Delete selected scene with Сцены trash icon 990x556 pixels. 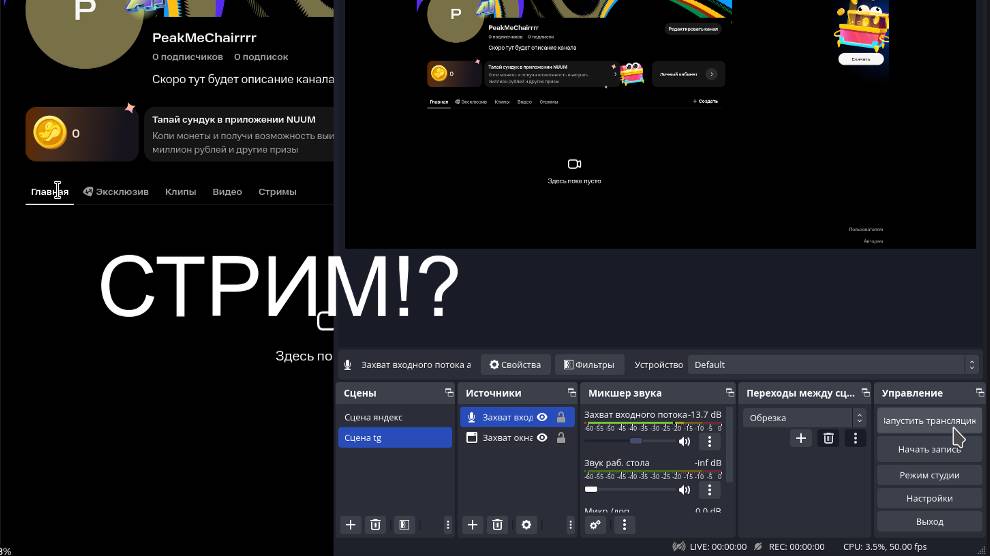(376, 524)
